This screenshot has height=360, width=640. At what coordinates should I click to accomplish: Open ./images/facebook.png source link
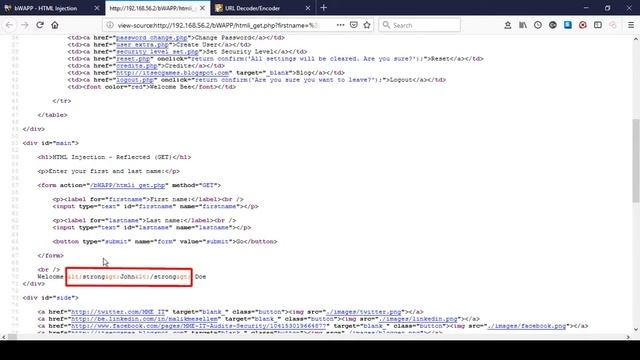pos(527,326)
